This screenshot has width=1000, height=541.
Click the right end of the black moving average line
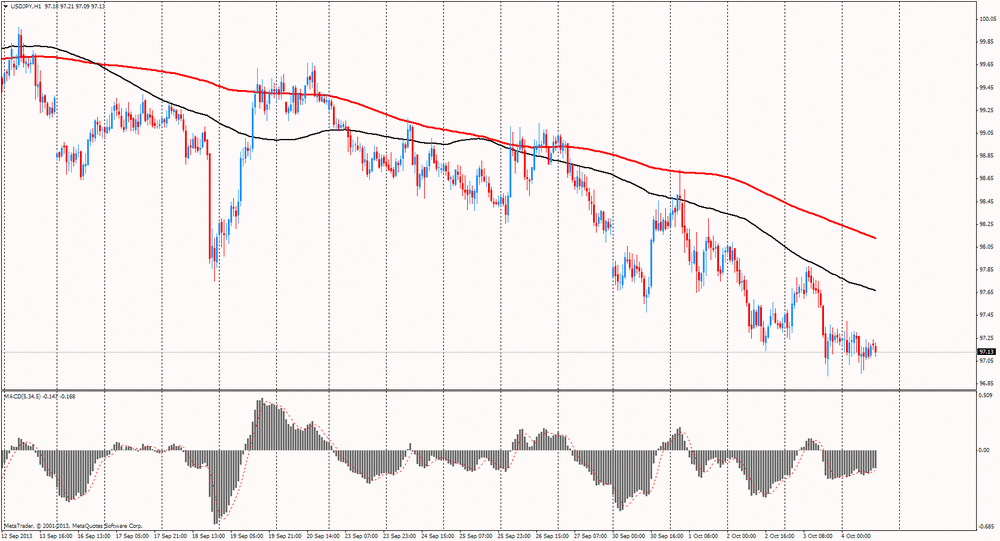point(875,290)
